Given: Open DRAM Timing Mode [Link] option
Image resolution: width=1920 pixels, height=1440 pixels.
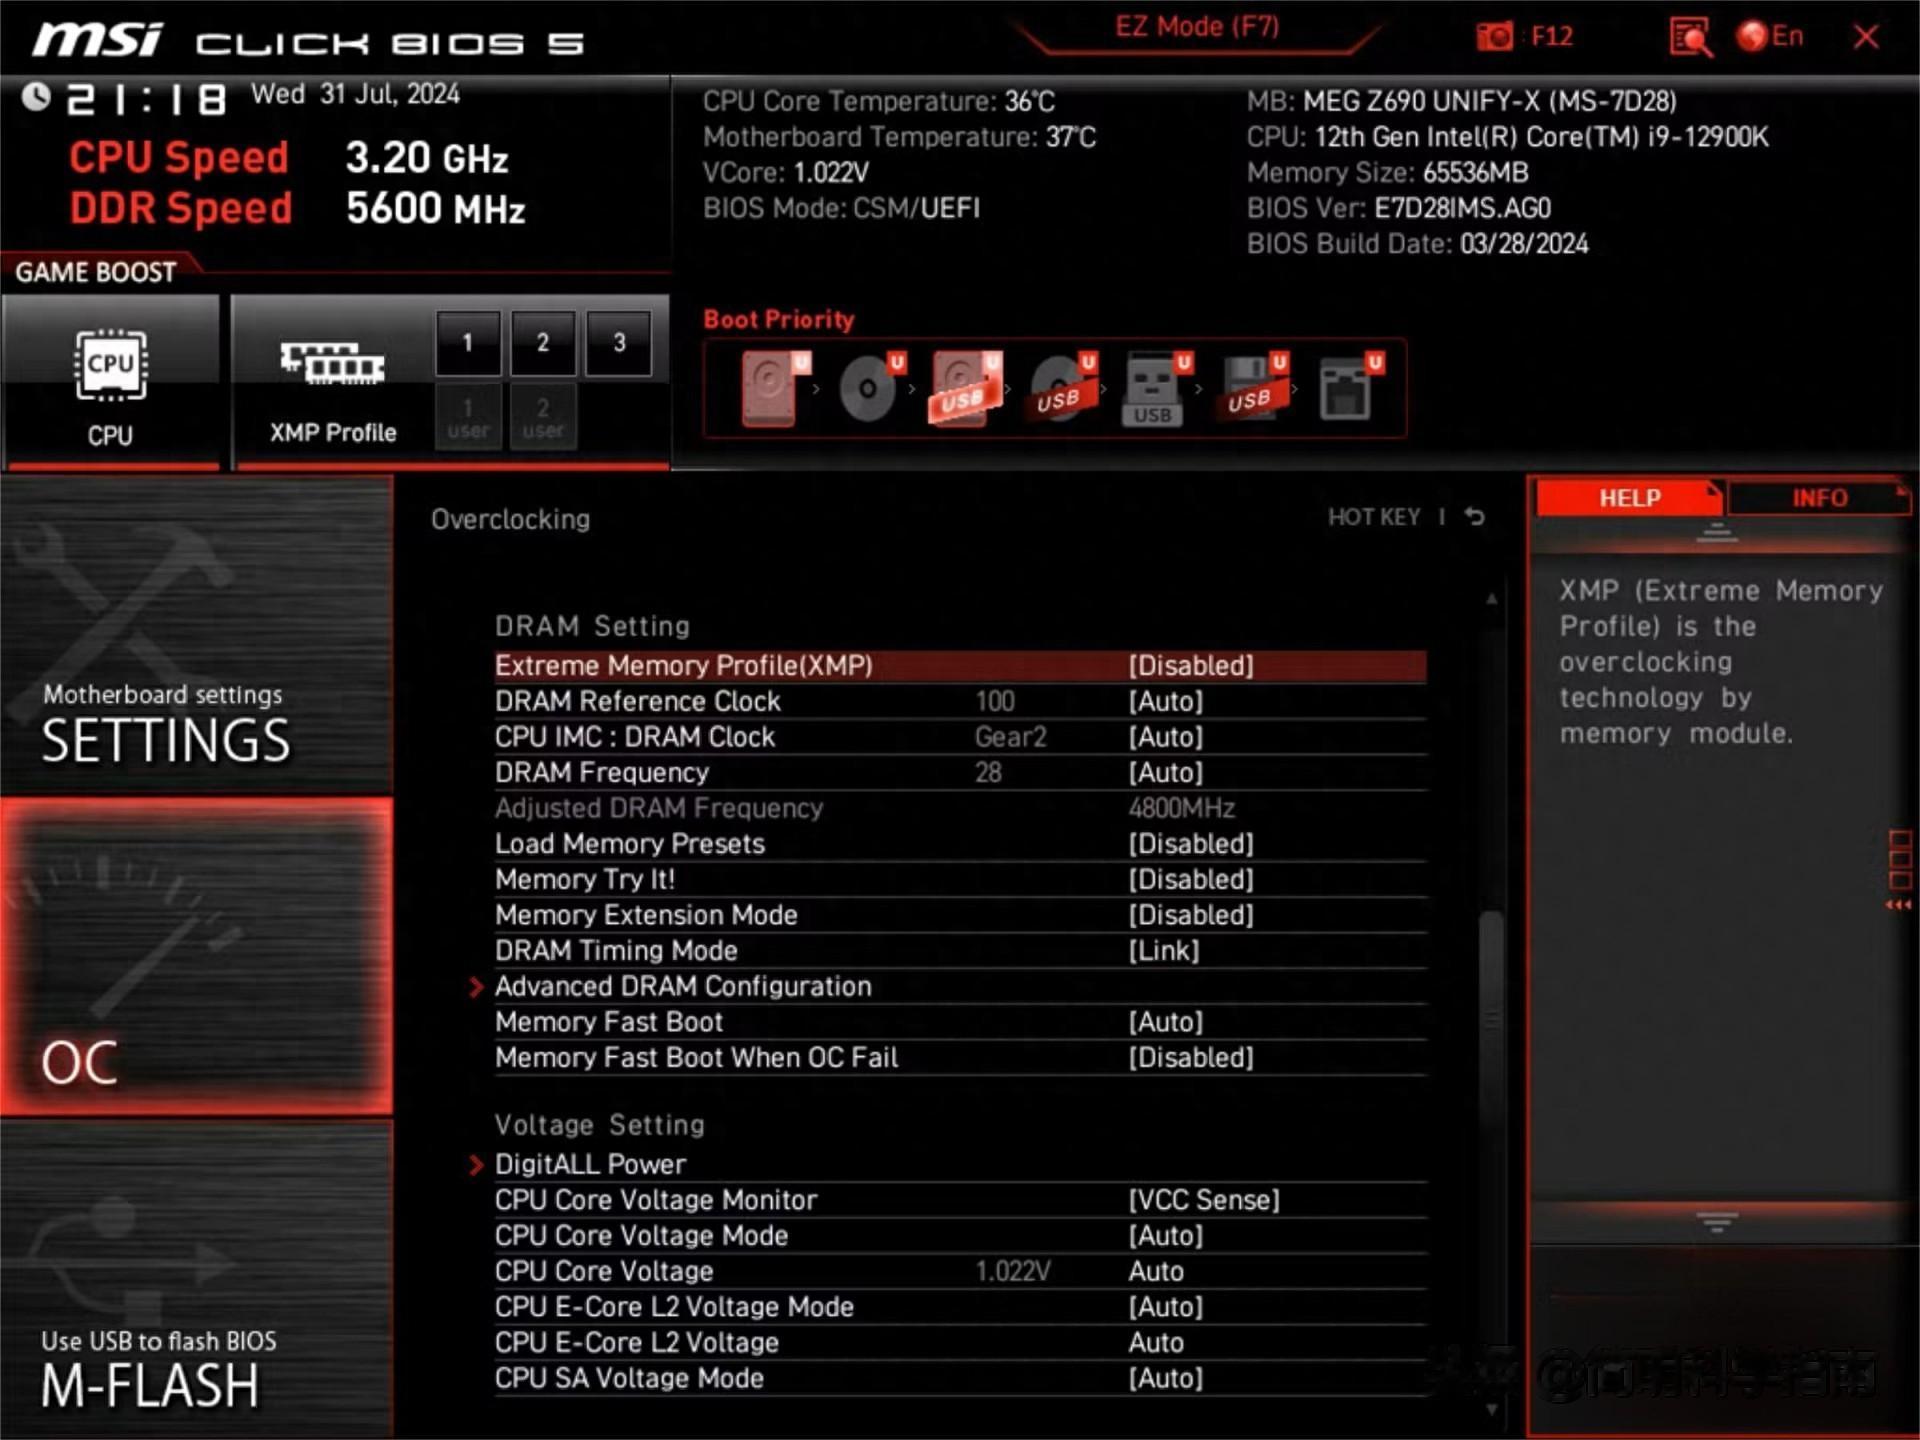Looking at the screenshot, I should click(x=960, y=951).
